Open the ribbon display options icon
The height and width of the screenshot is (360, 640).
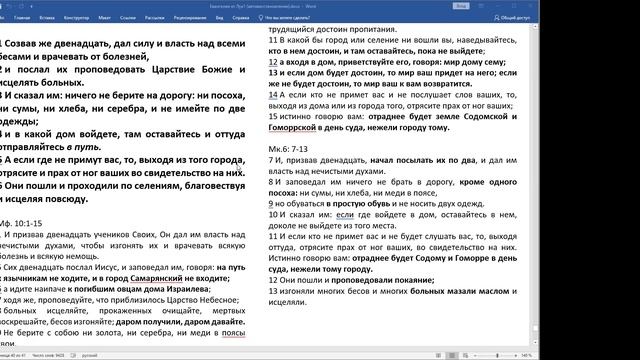(x=481, y=6)
